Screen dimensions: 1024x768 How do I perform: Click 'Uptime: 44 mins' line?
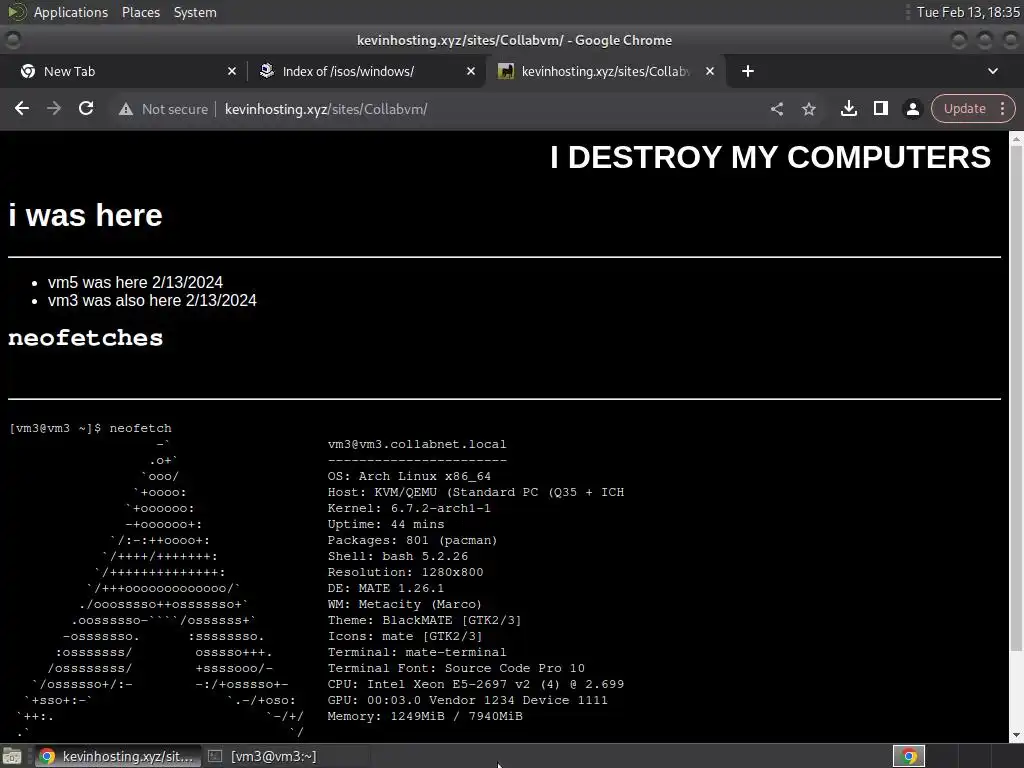pyautogui.click(x=385, y=524)
